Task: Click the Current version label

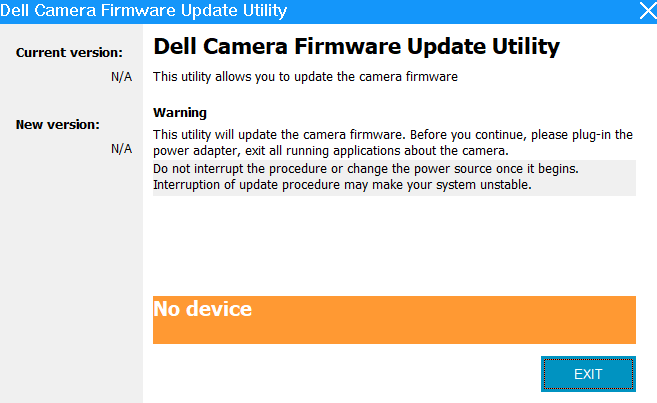Action: pyautogui.click(x=69, y=53)
